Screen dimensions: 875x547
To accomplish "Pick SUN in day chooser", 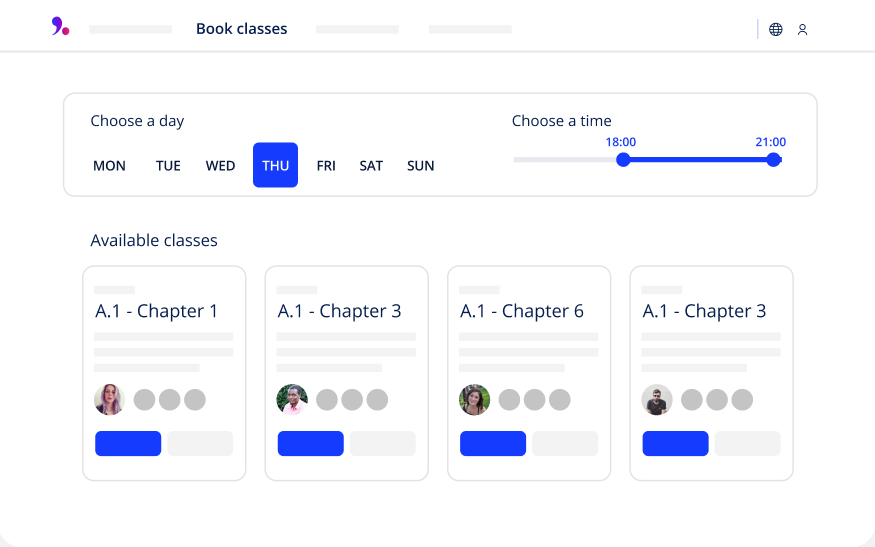I will tap(421, 166).
